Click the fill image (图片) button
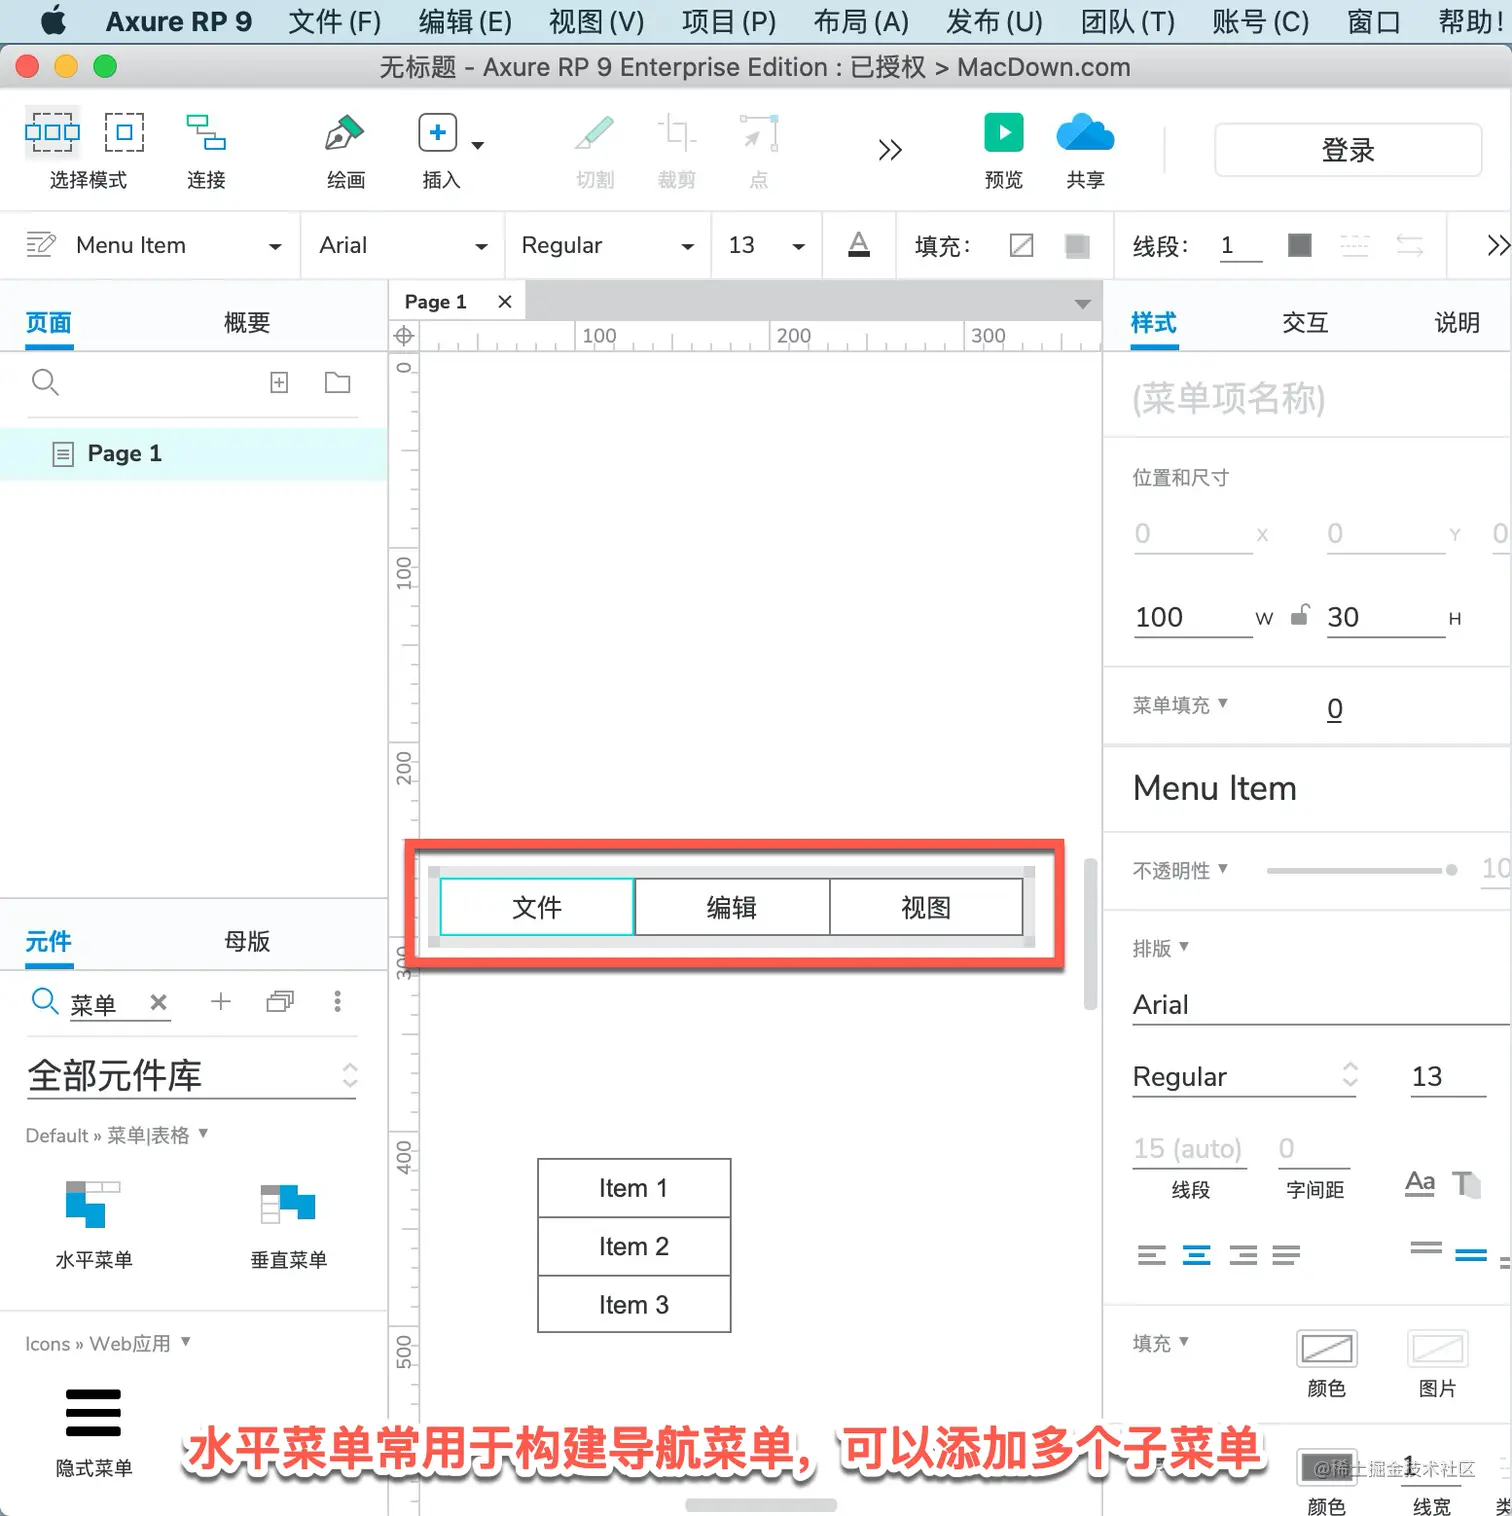The height and width of the screenshot is (1516, 1512). coord(1437,1349)
